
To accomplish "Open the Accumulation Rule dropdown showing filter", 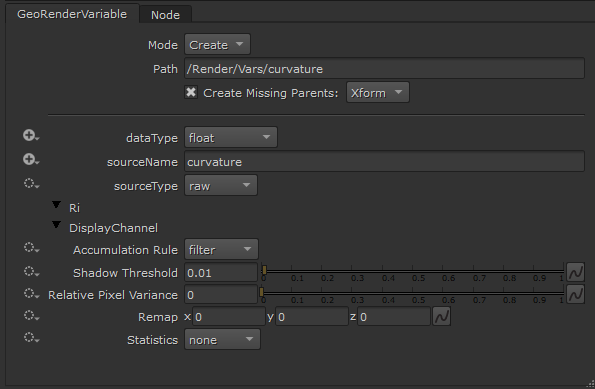I will click(221, 249).
